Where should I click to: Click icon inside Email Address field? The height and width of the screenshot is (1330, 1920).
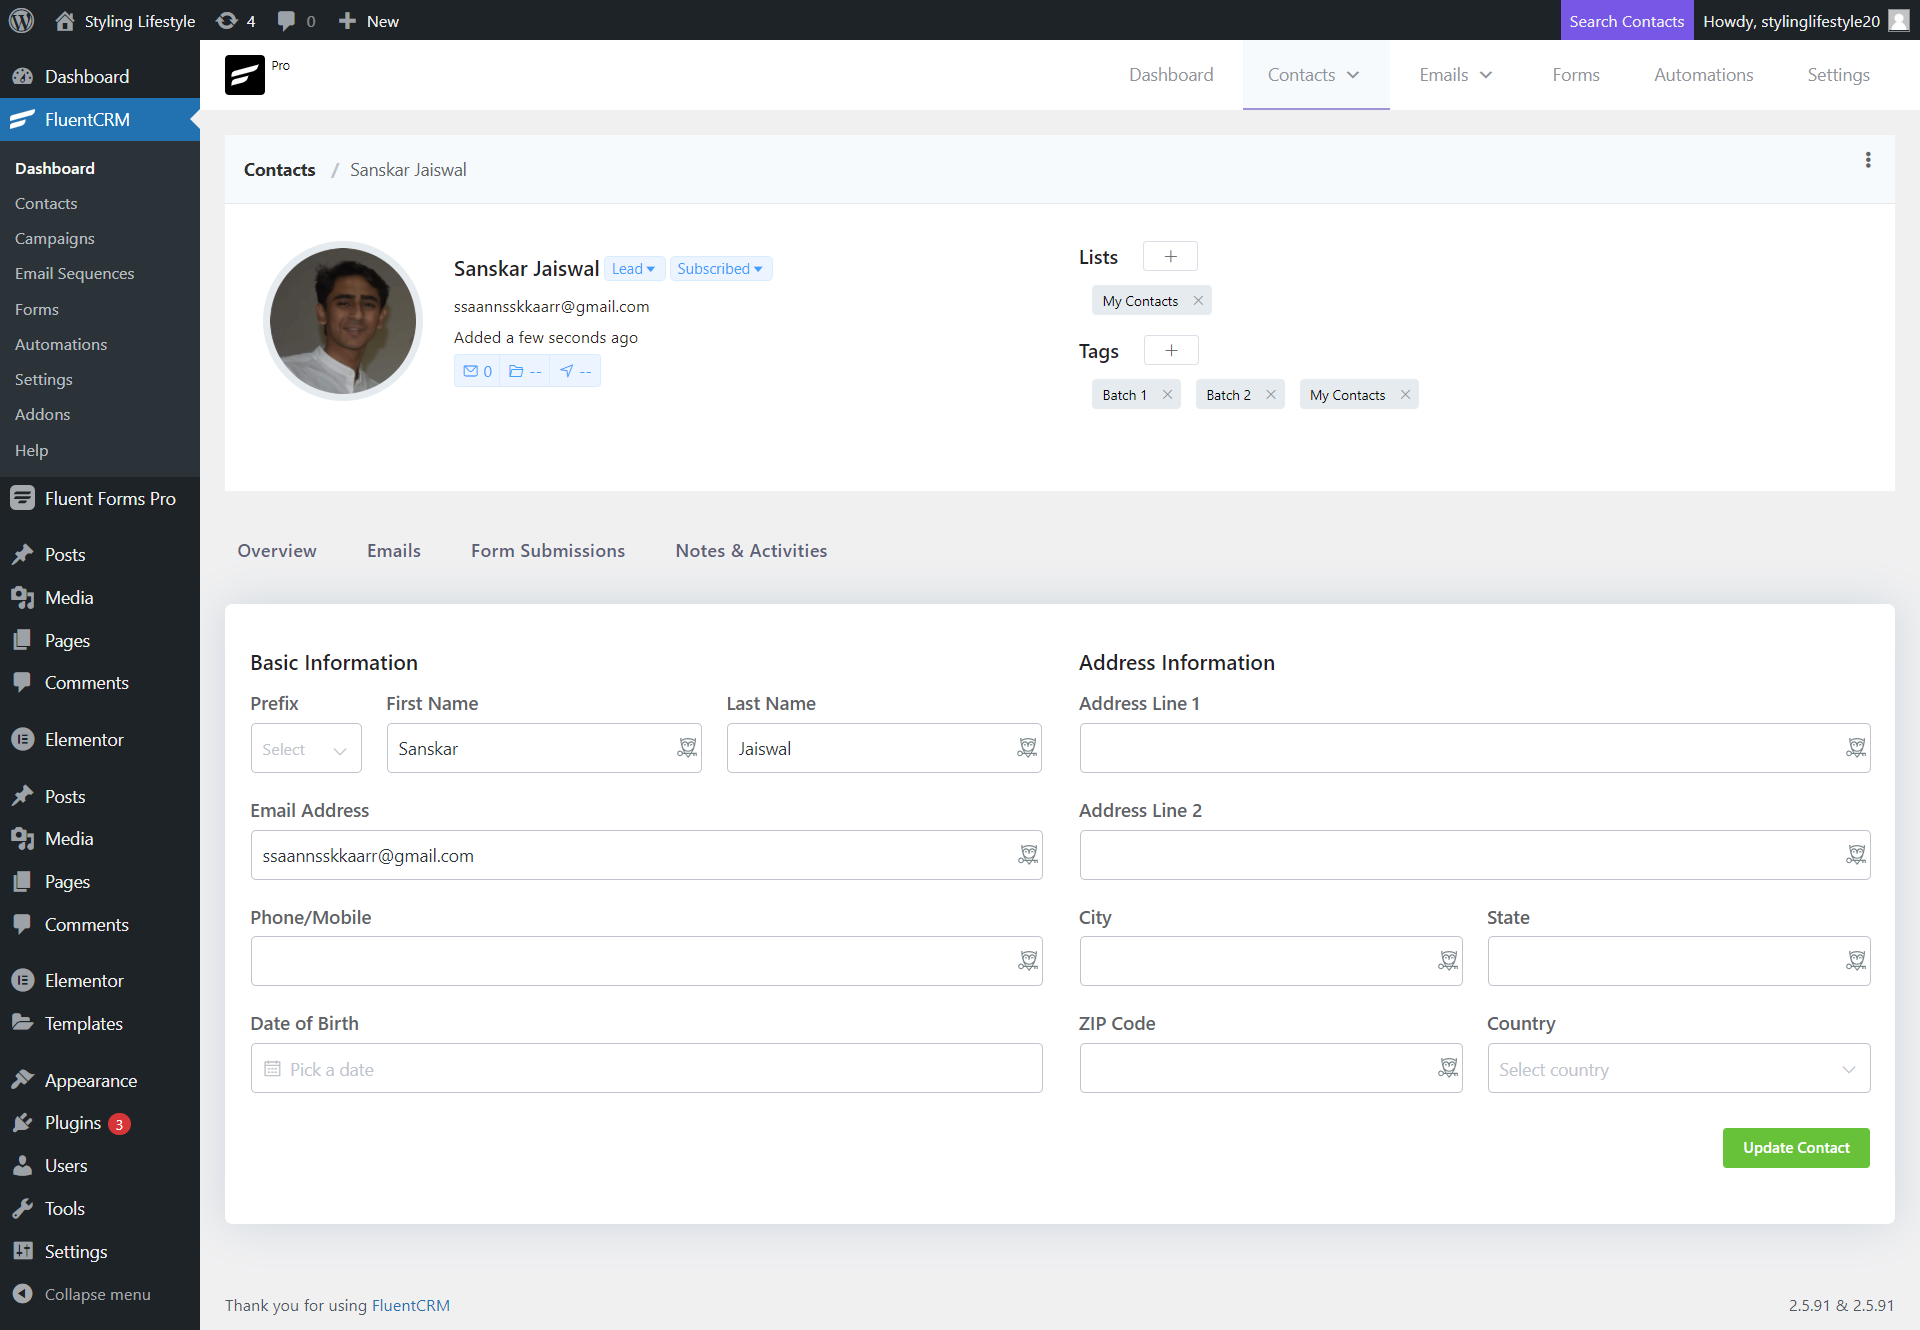click(x=1028, y=855)
